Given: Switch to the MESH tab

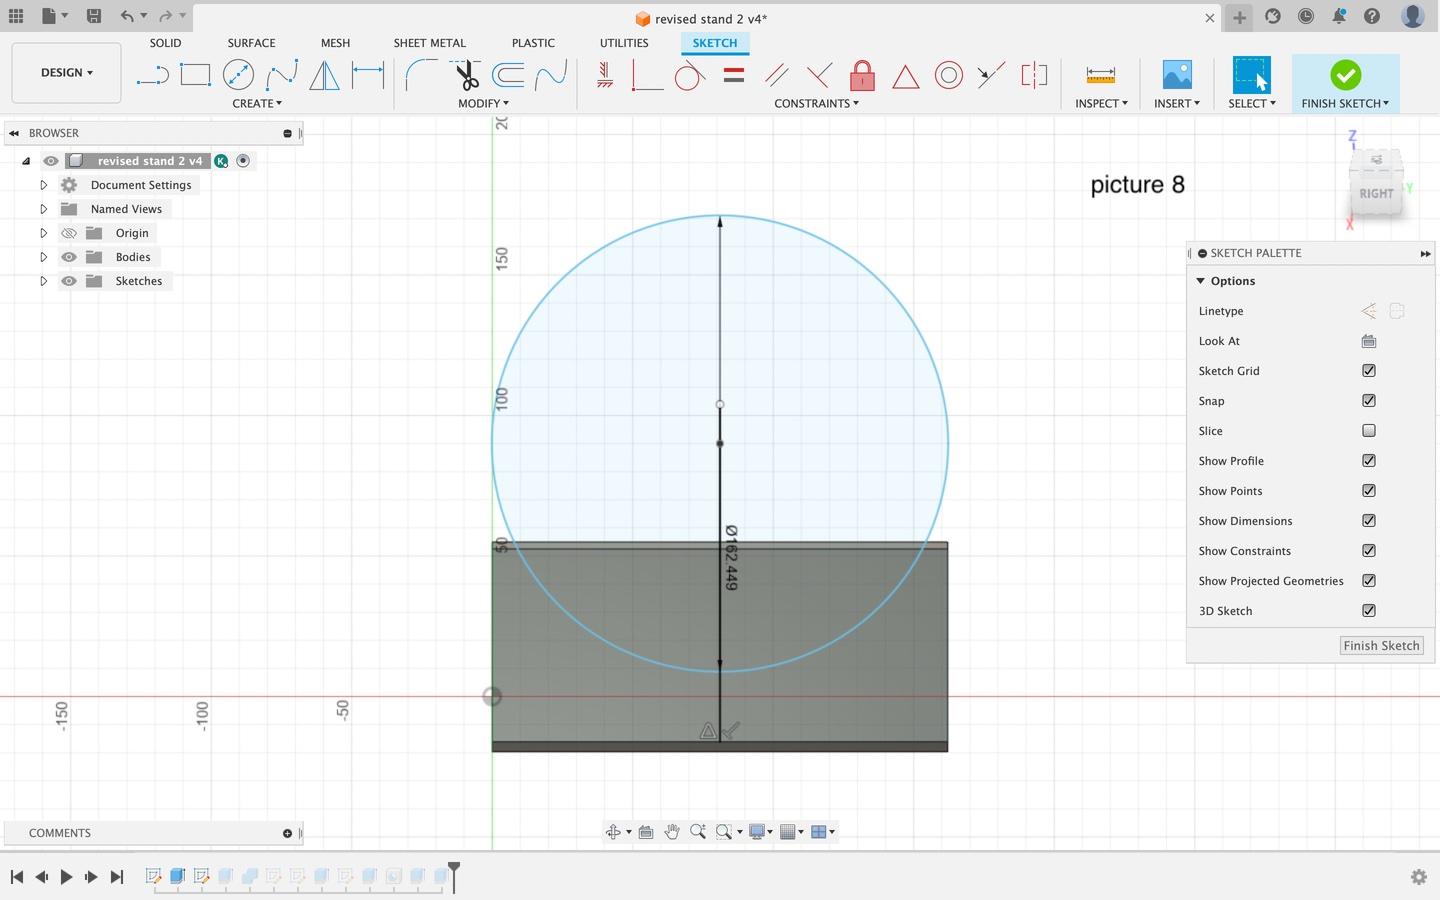Looking at the screenshot, I should pyautogui.click(x=335, y=43).
